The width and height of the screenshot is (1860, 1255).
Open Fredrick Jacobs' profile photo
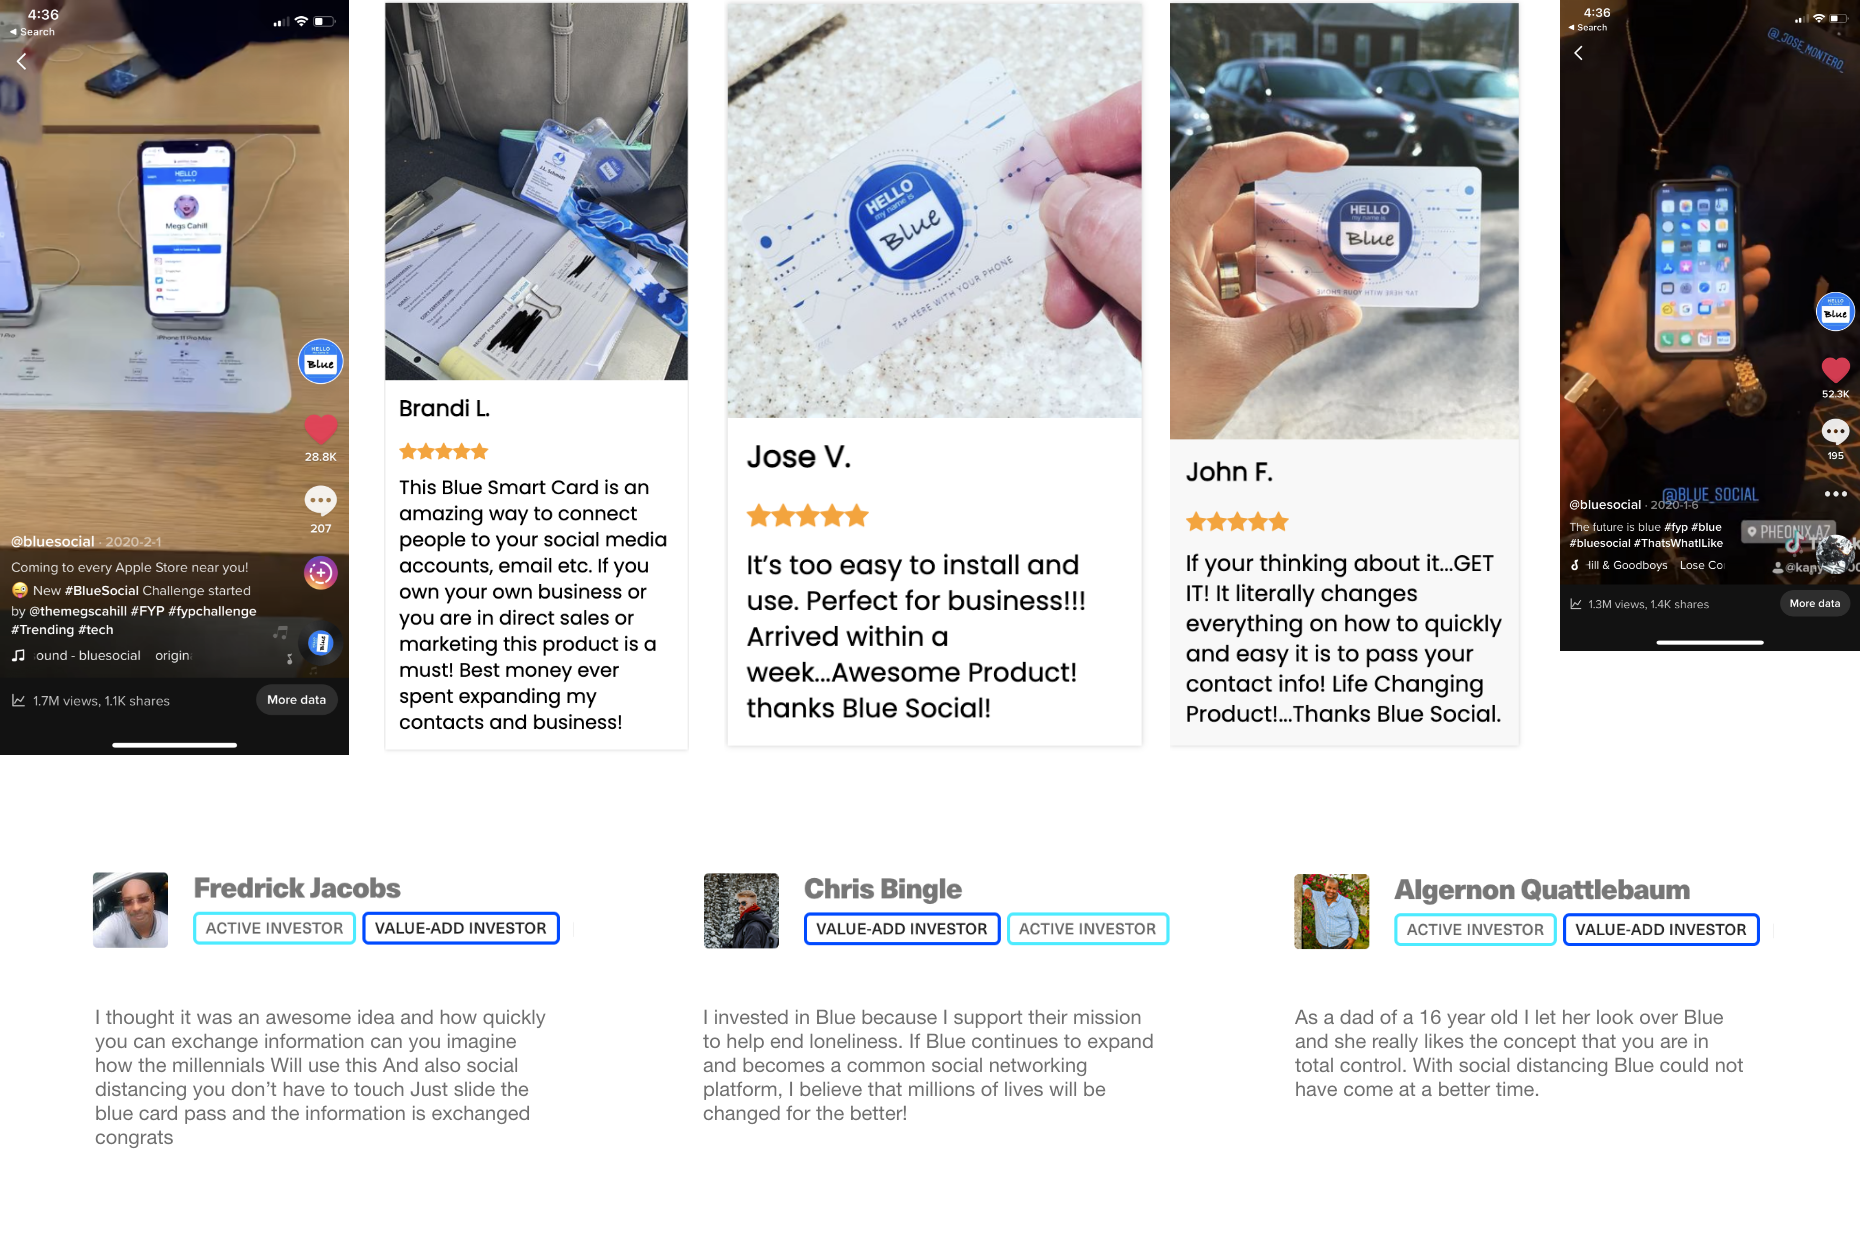130,910
